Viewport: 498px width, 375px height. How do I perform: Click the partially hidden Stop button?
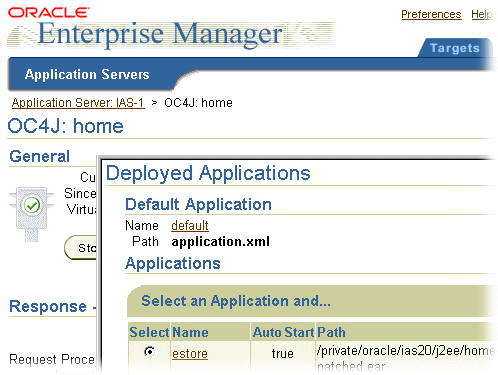(x=81, y=248)
